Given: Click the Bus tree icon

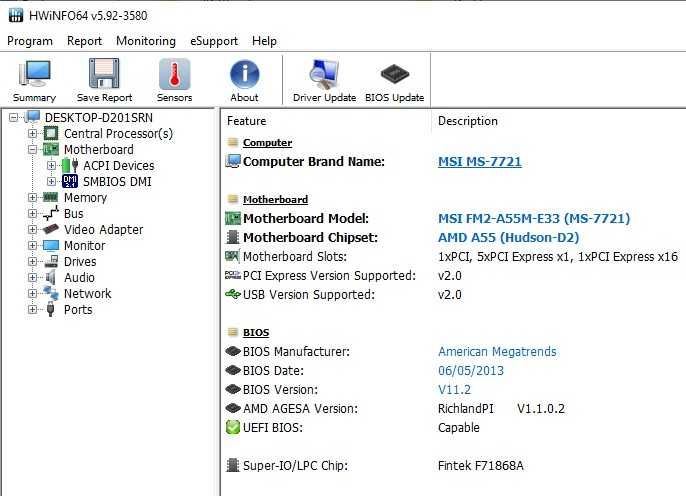Looking at the screenshot, I should pyautogui.click(x=51, y=213).
